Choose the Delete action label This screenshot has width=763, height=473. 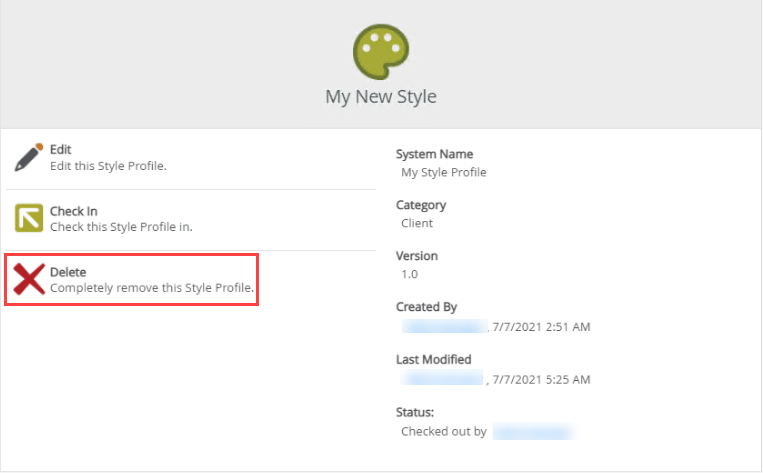68,271
